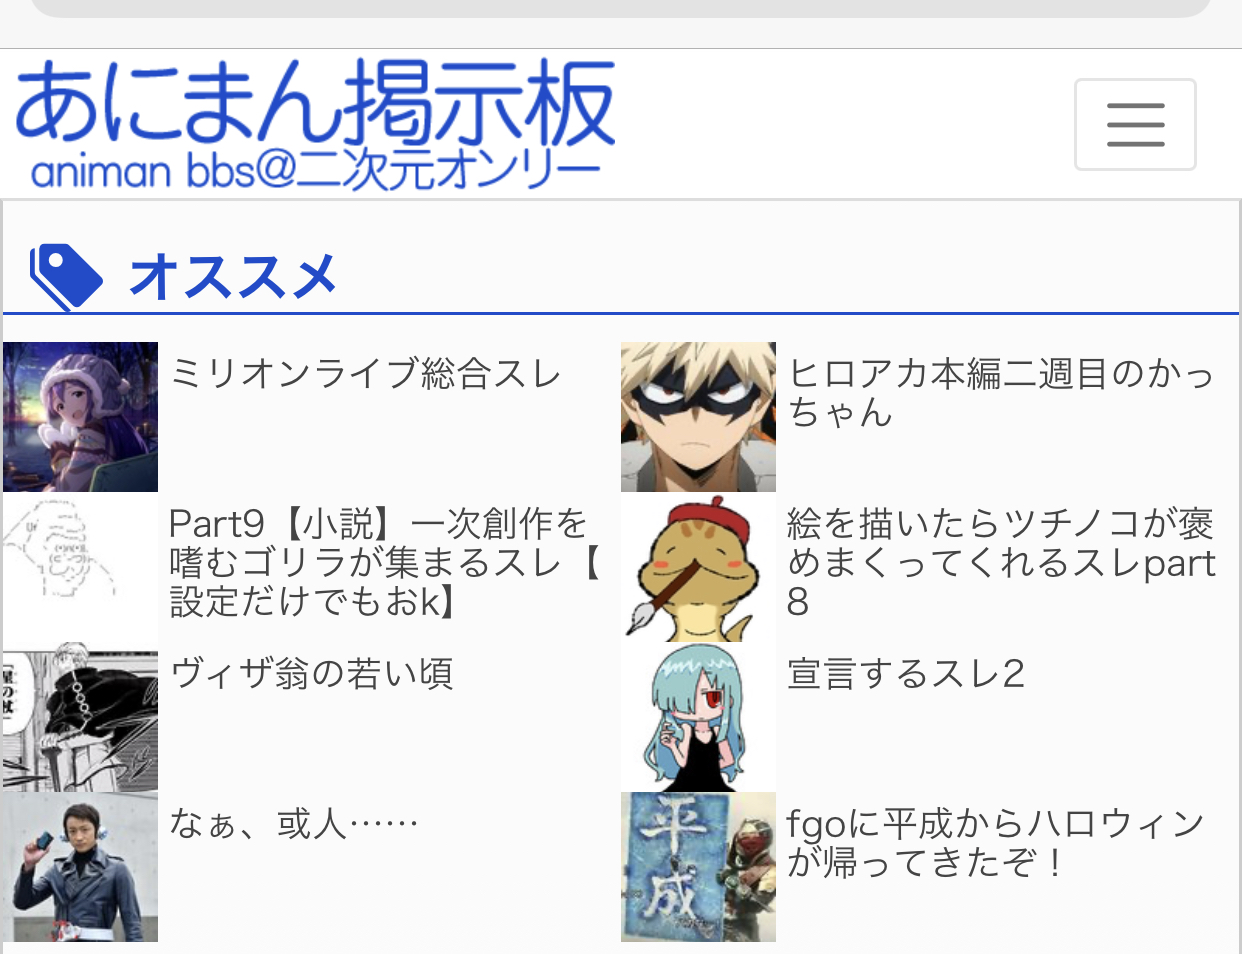Click the あにまん掲示板 site logo

(314, 124)
